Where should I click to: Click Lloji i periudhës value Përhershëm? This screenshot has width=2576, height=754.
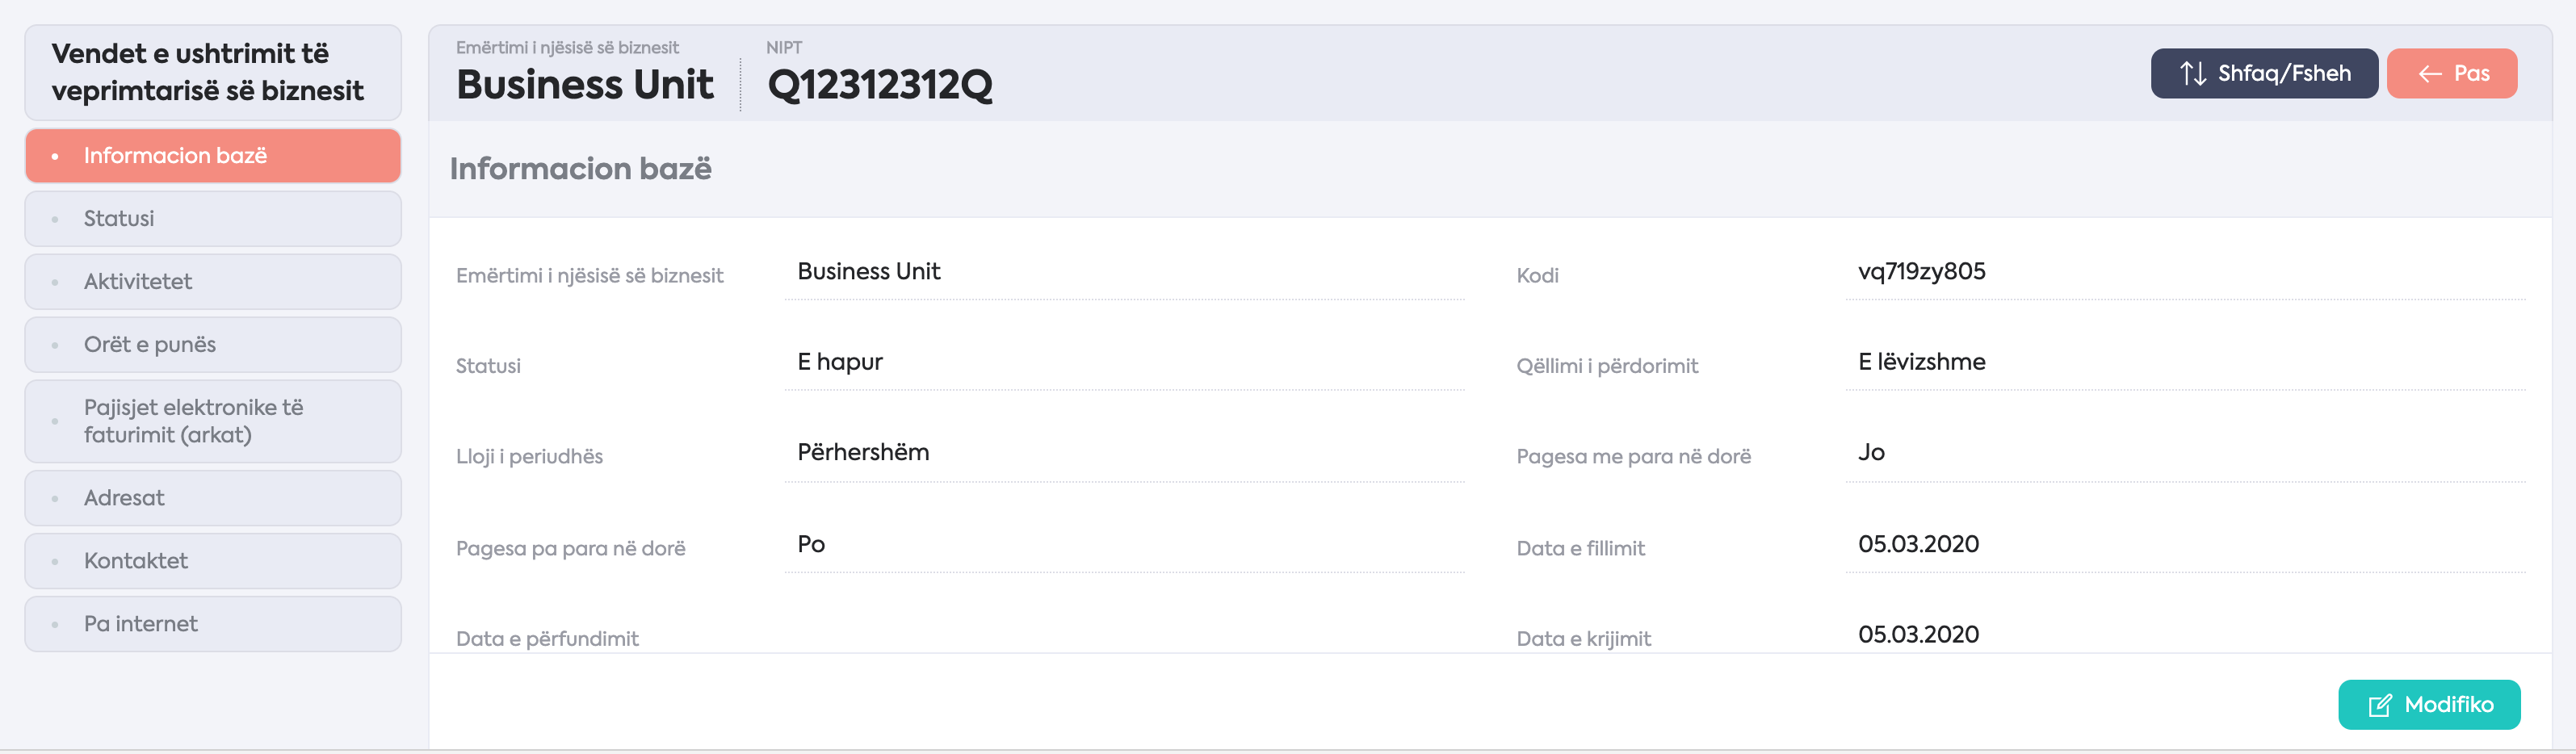click(x=1124, y=453)
